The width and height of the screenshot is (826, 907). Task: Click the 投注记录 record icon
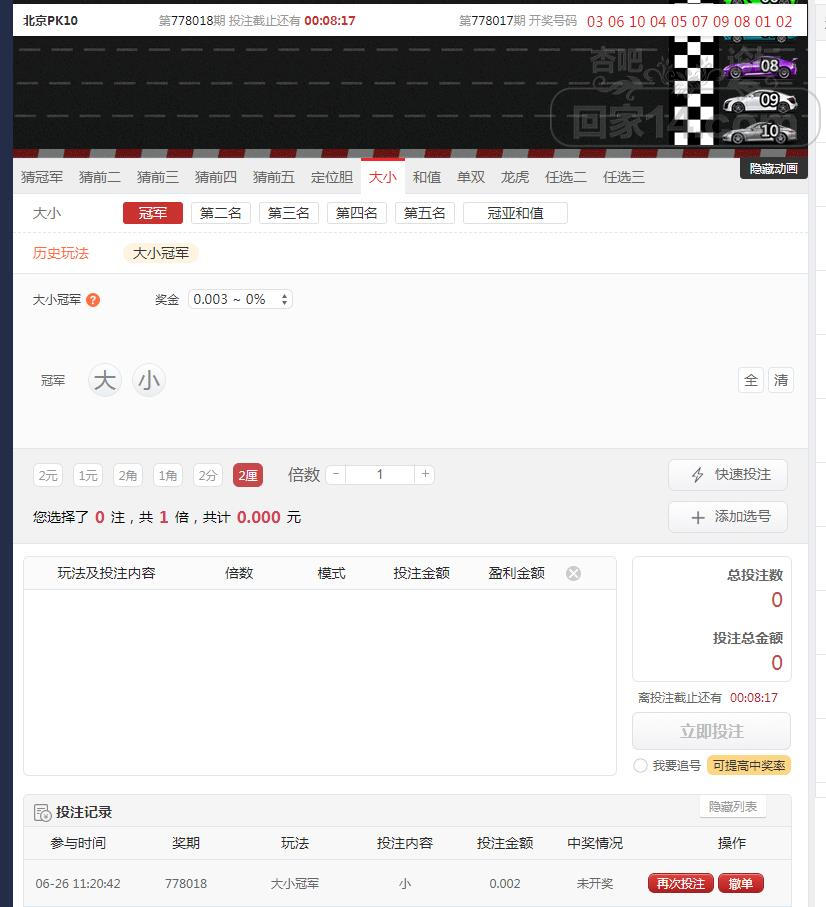(x=42, y=813)
